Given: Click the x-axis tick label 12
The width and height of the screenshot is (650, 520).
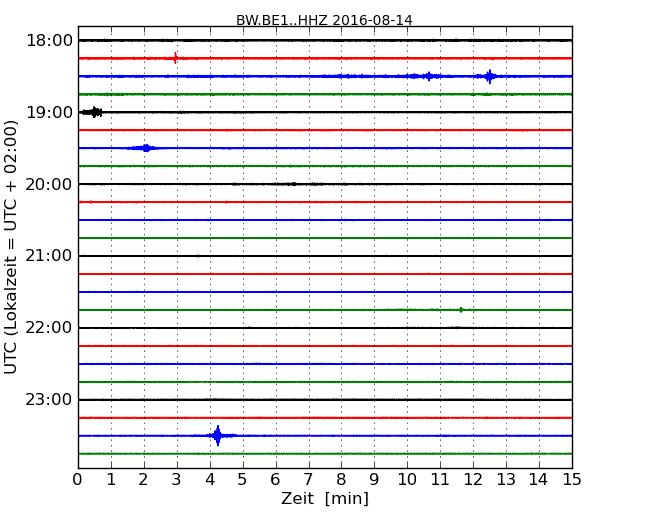Looking at the screenshot, I should pos(473,480).
